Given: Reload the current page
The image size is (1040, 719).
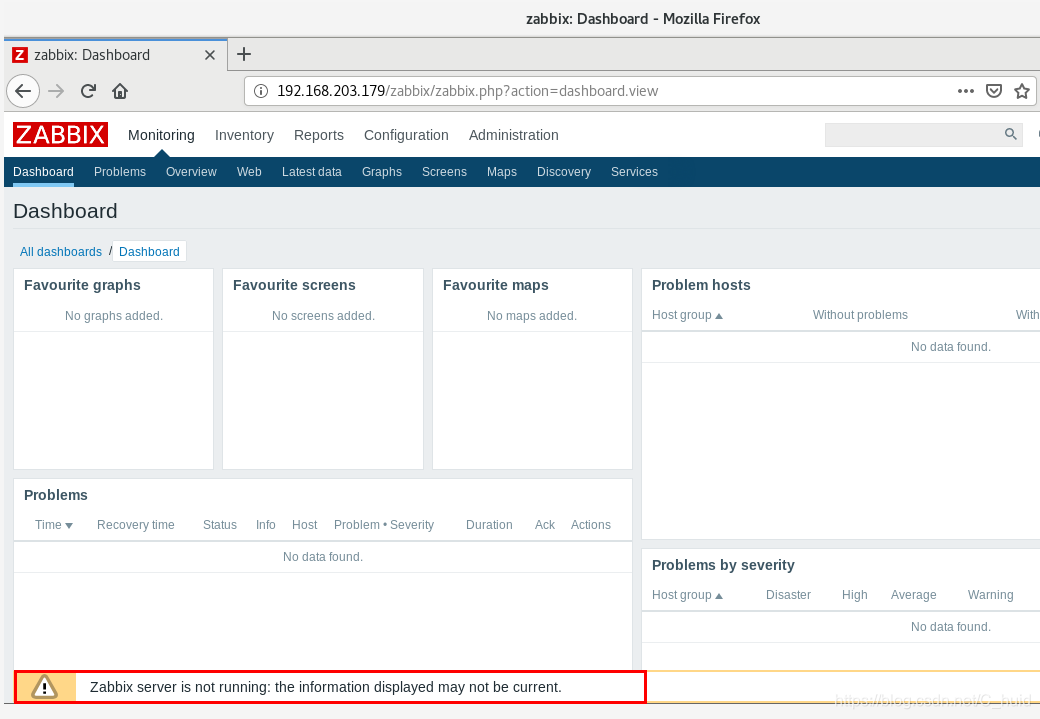Looking at the screenshot, I should click(x=88, y=91).
